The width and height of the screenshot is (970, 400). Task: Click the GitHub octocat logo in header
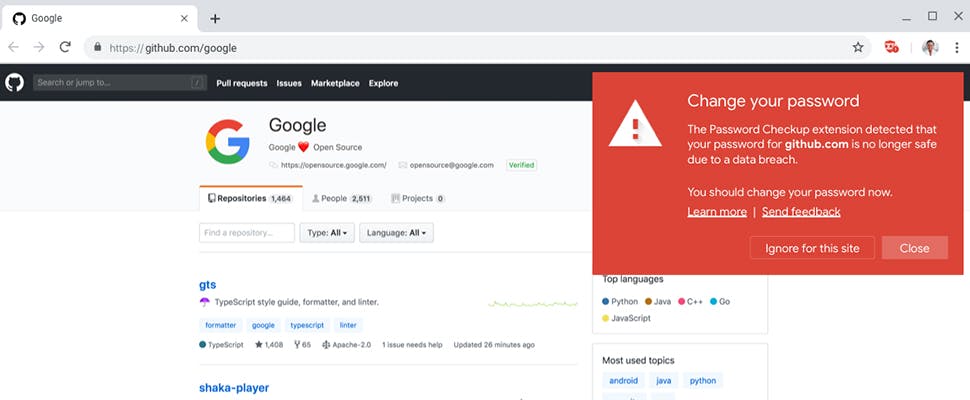pos(14,83)
